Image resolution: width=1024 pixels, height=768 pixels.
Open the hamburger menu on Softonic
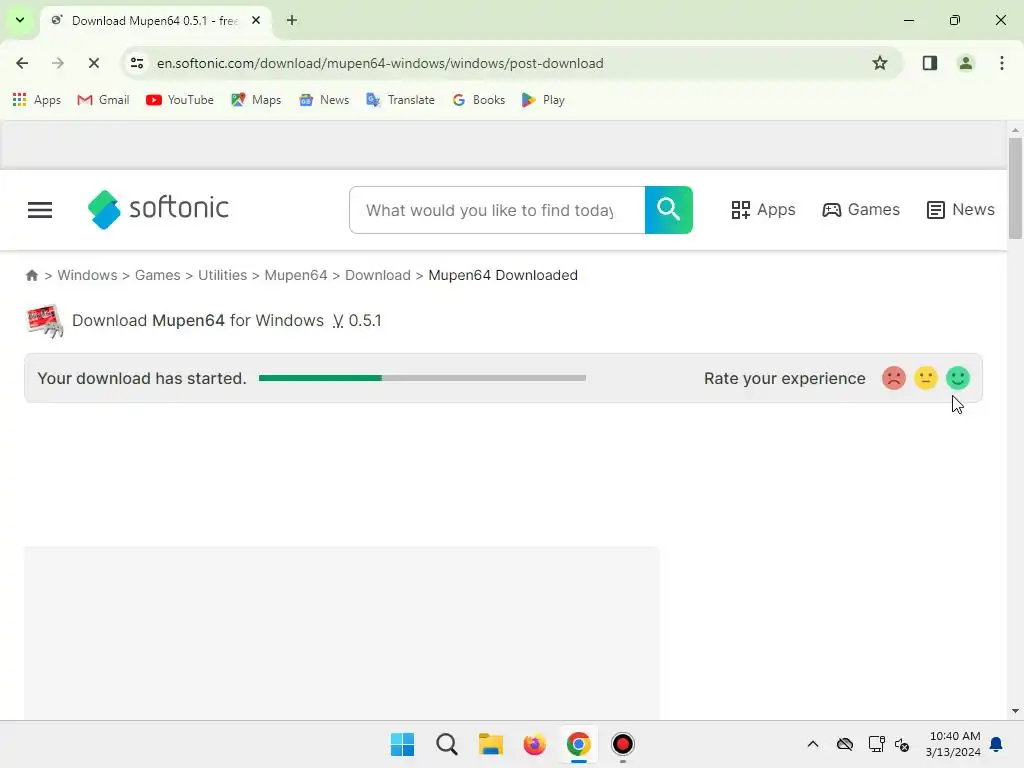tap(40, 210)
